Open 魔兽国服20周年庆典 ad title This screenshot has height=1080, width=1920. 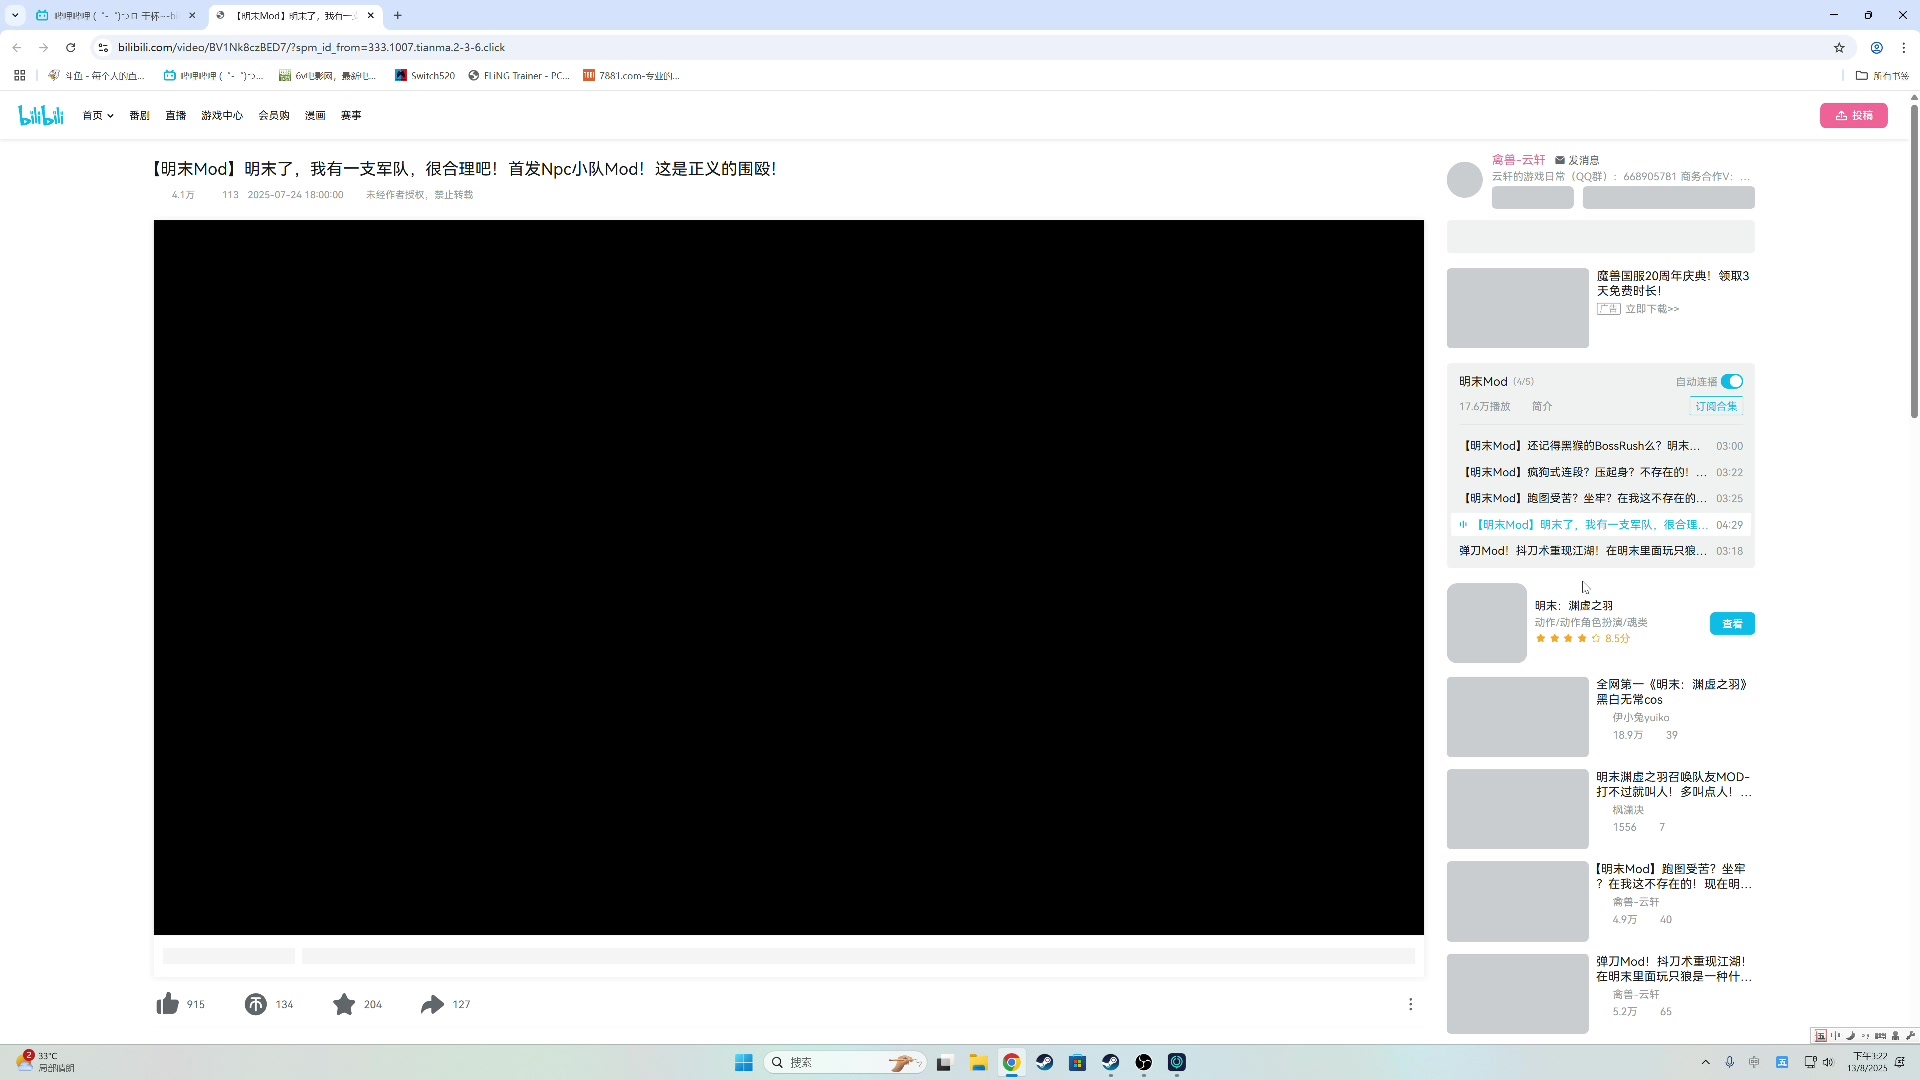point(1672,283)
